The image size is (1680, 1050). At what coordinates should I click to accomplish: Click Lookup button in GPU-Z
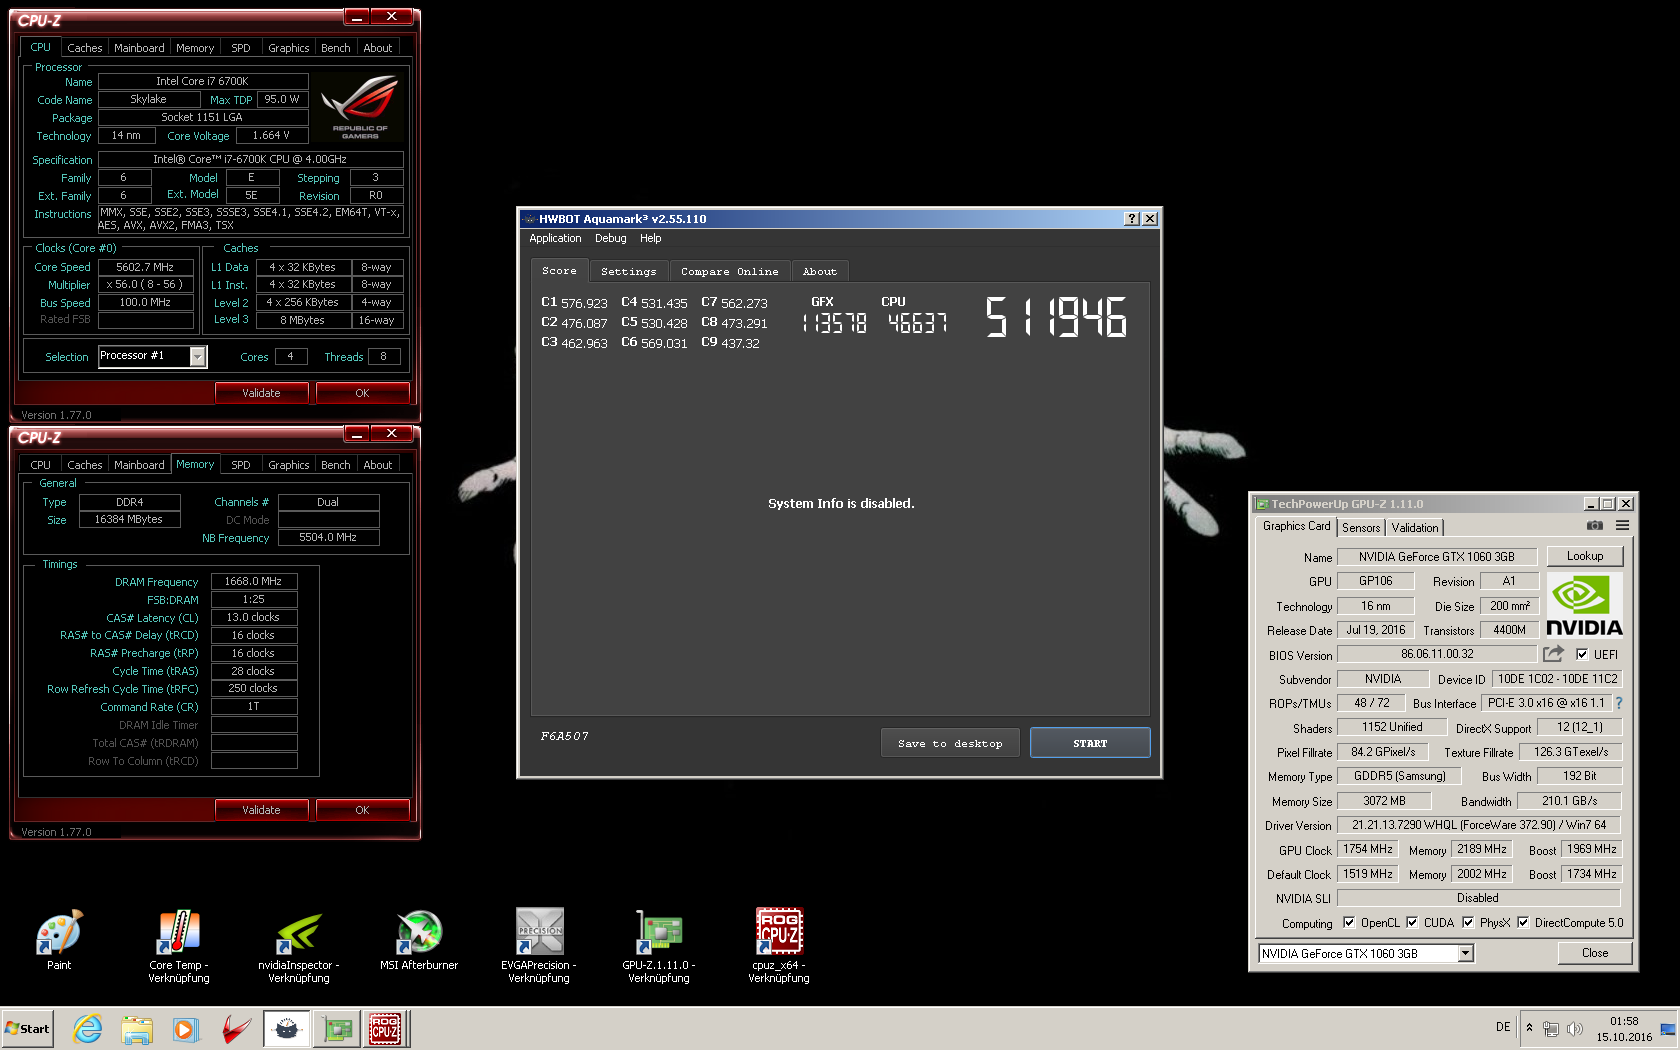pos(1585,556)
